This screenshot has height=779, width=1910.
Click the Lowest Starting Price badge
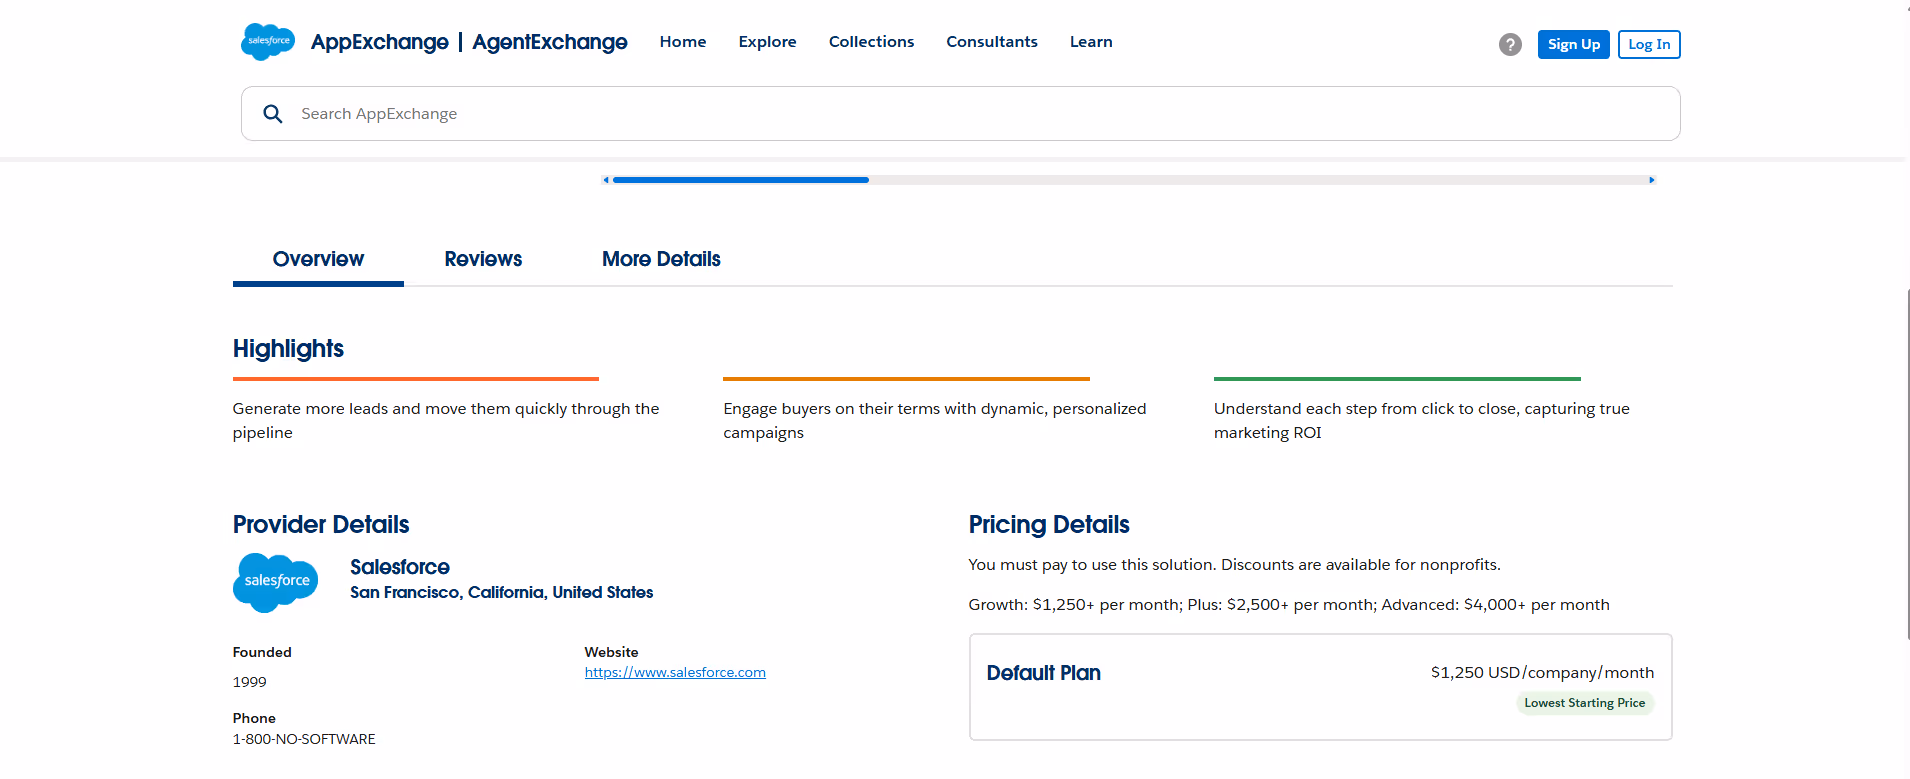point(1585,703)
